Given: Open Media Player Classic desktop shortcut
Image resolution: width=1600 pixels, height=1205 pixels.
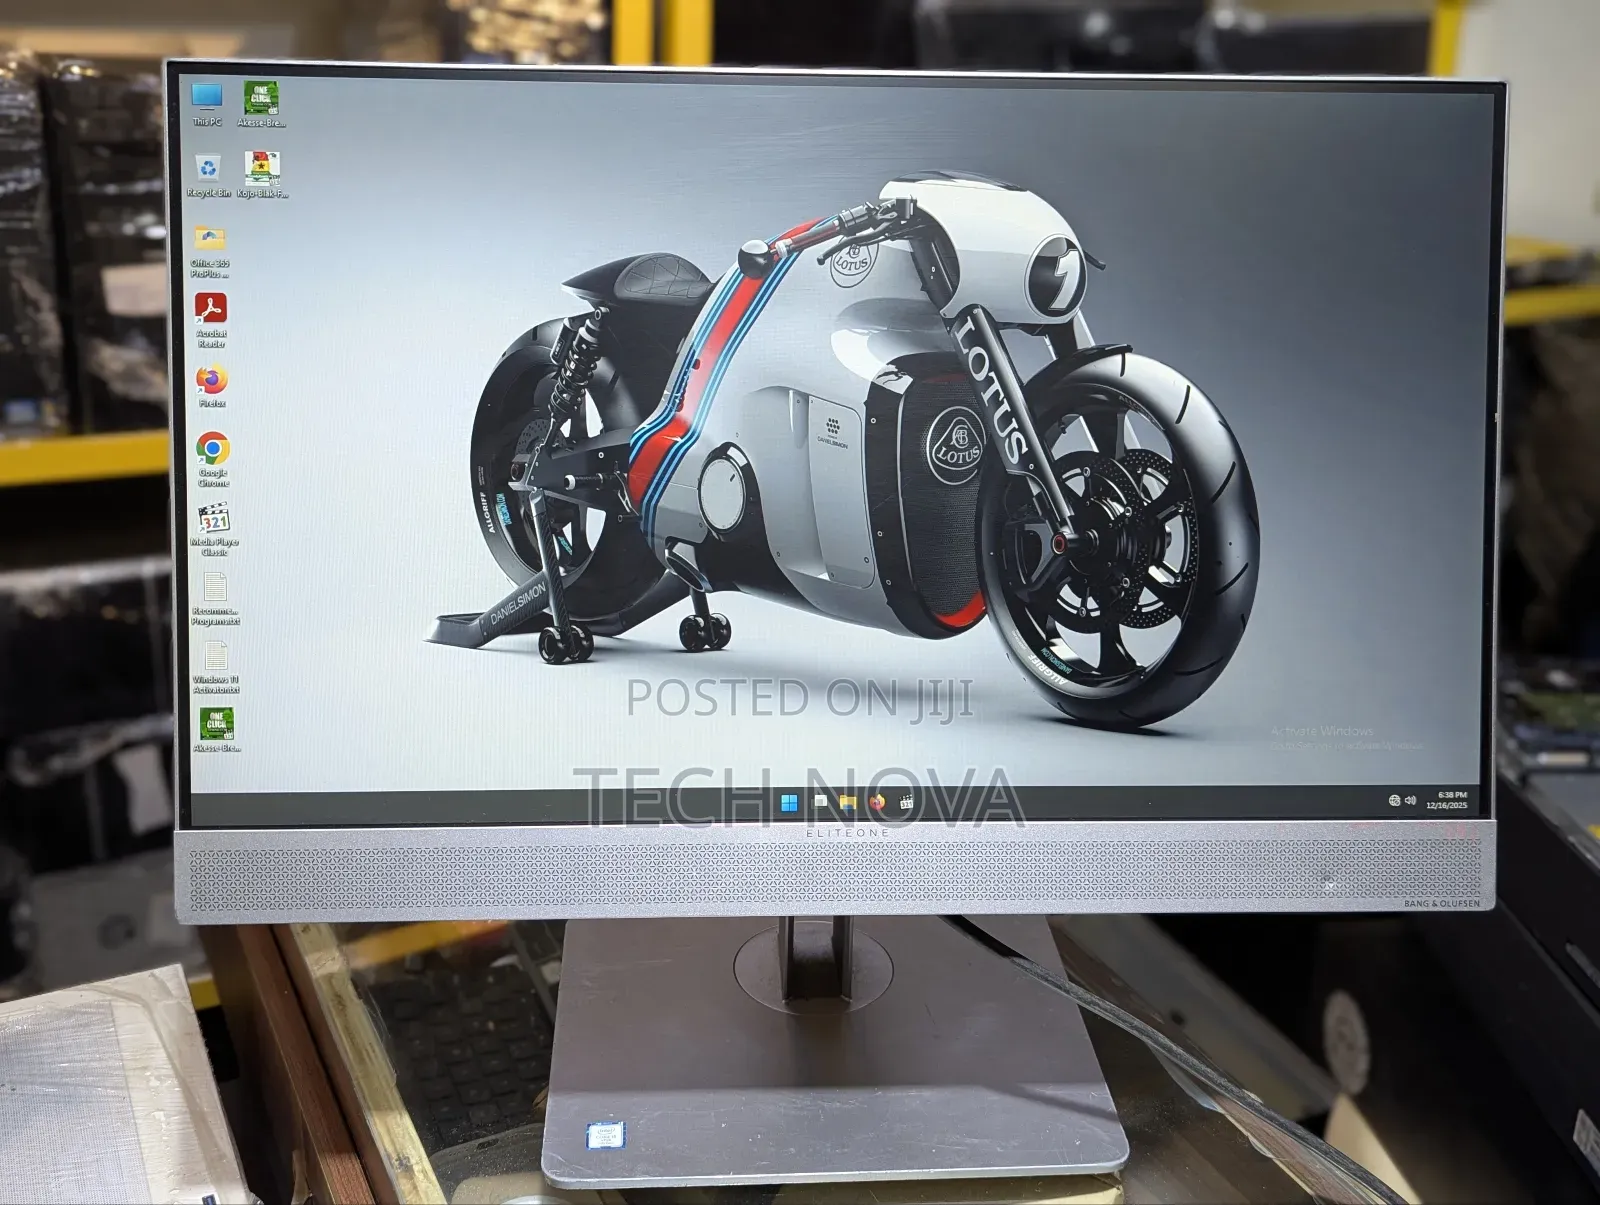Looking at the screenshot, I should (214, 529).
